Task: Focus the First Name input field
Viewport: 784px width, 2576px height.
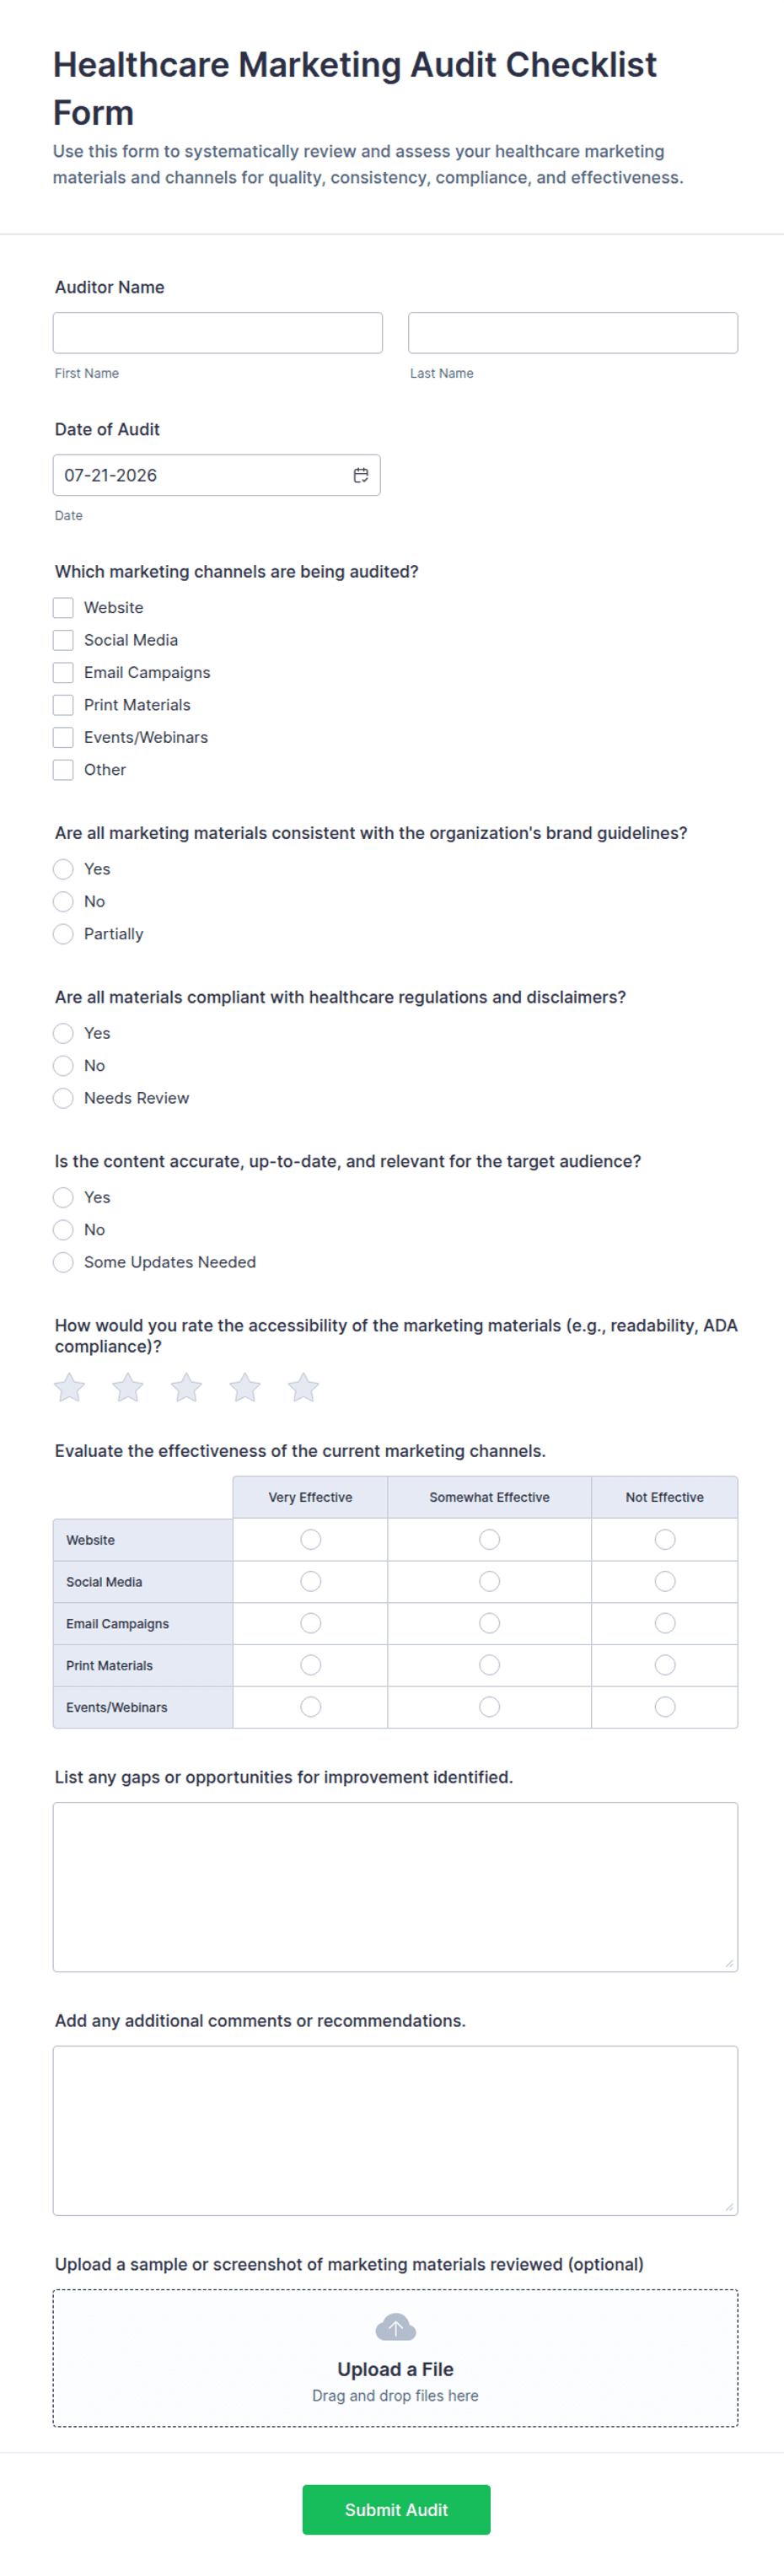Action: tap(218, 333)
